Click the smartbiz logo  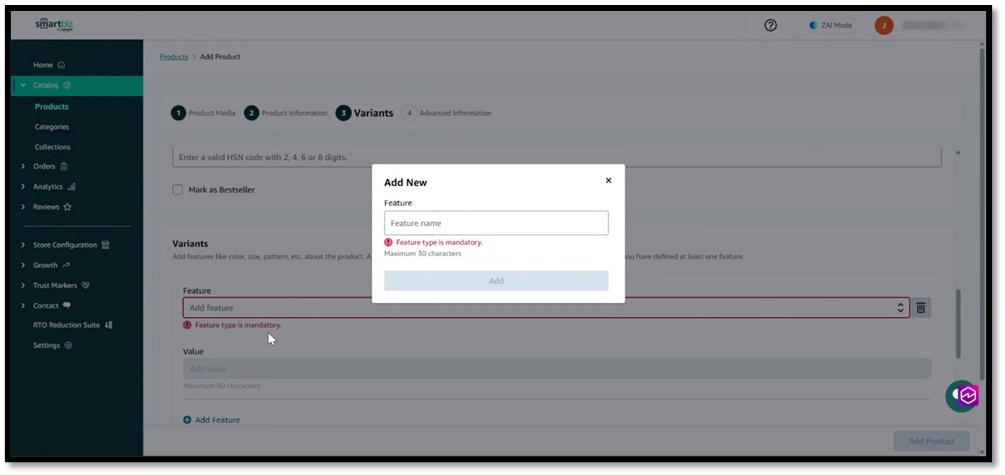click(x=54, y=26)
